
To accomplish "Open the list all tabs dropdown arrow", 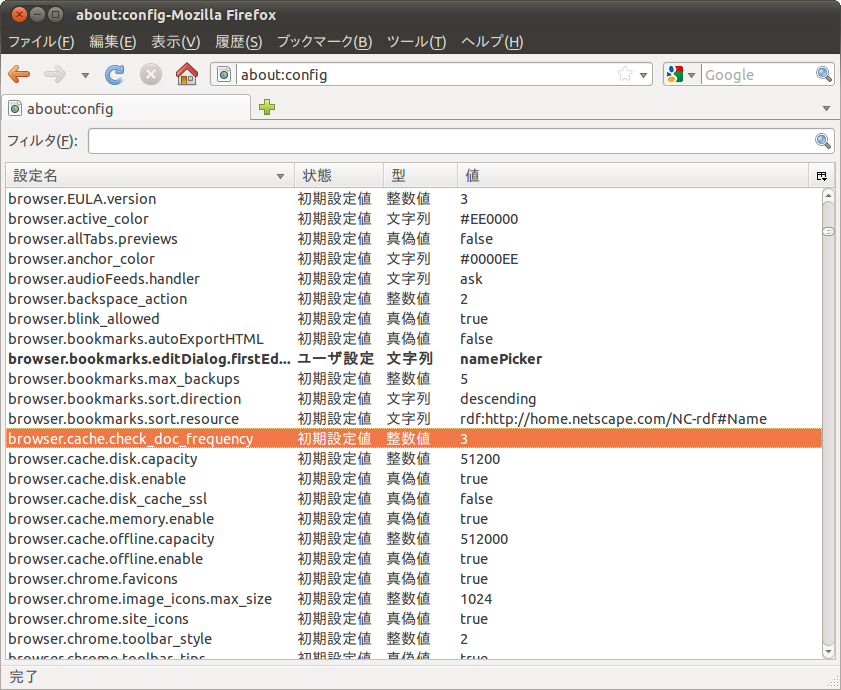I will [826, 108].
